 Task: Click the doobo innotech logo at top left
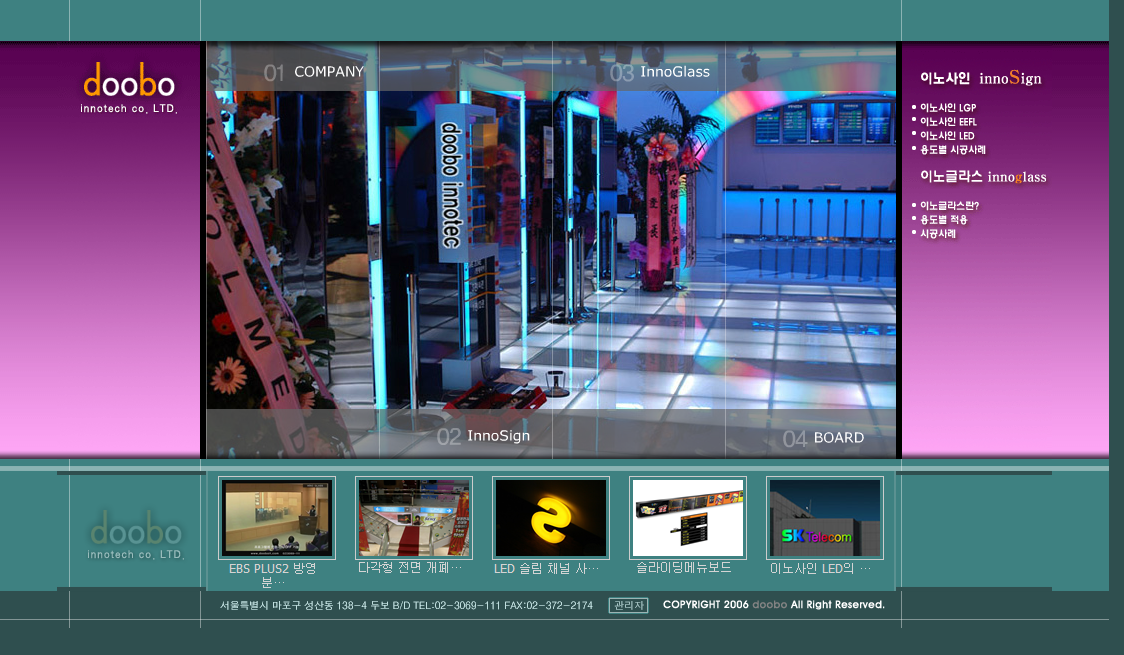click(x=129, y=88)
